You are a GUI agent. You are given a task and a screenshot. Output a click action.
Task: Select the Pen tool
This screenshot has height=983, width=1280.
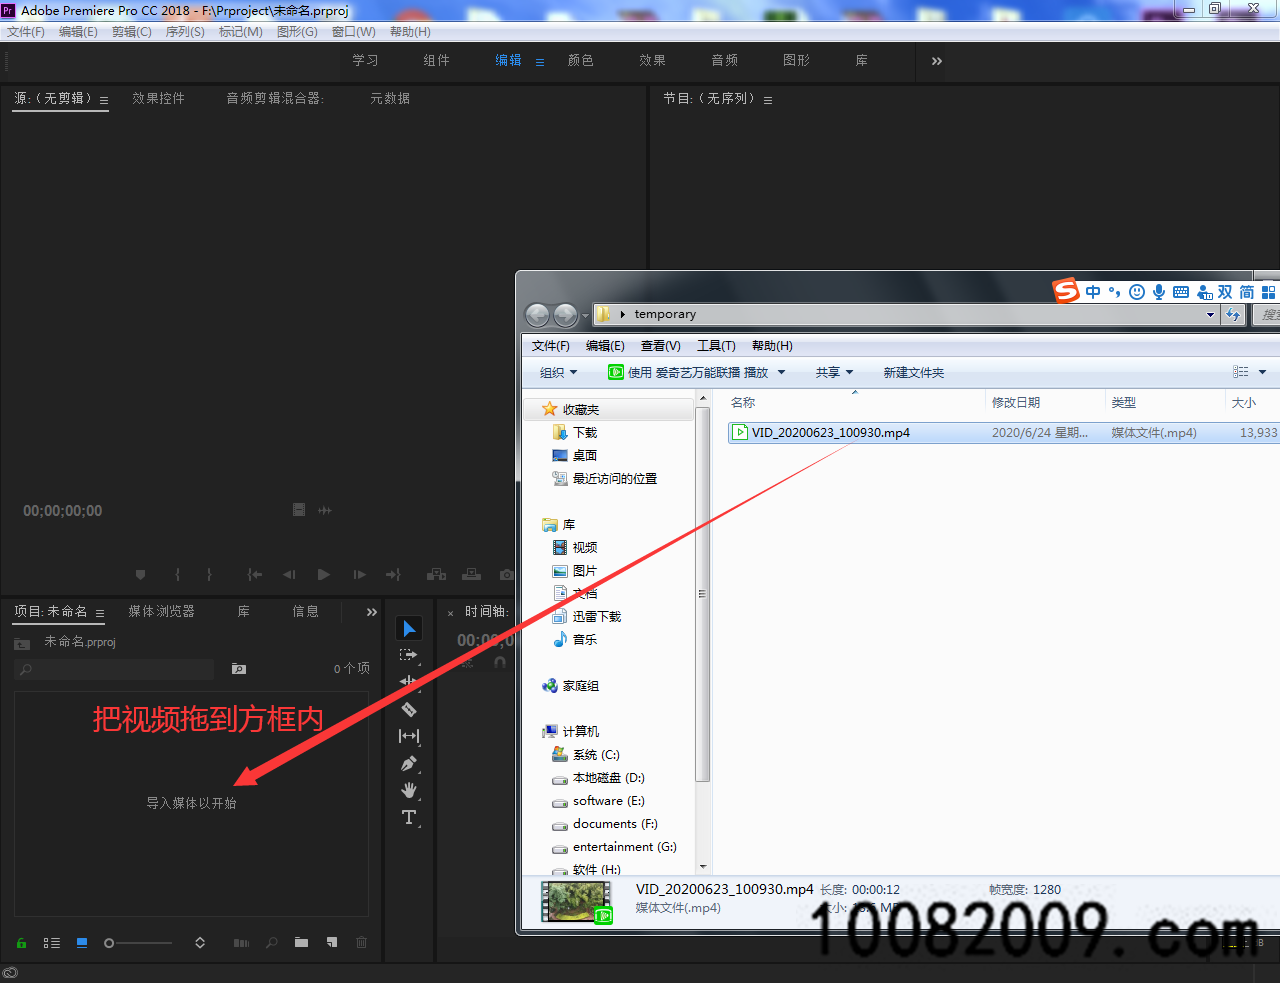(408, 764)
